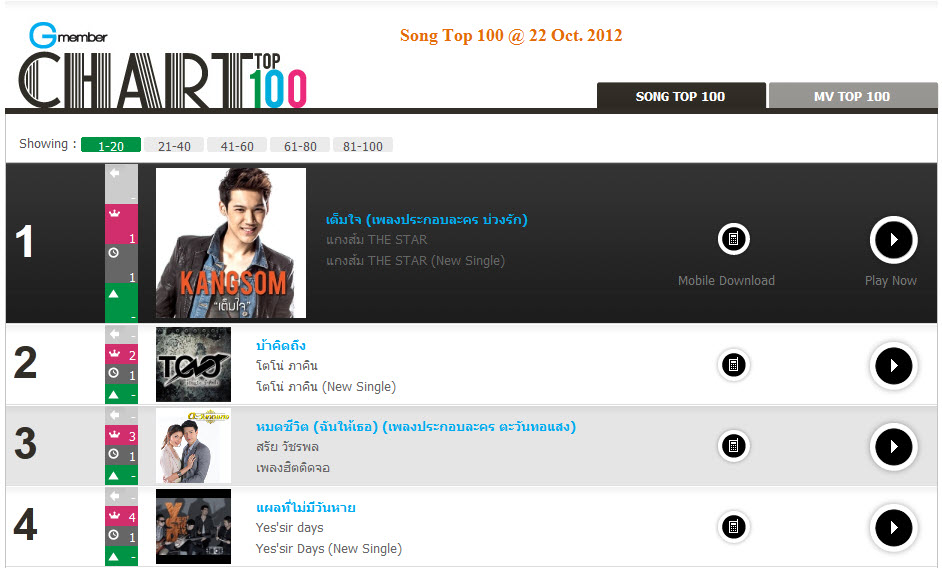Viewport: 942px width, 568px height.
Task: Play the number 1 song by Kangsom
Action: 893,239
